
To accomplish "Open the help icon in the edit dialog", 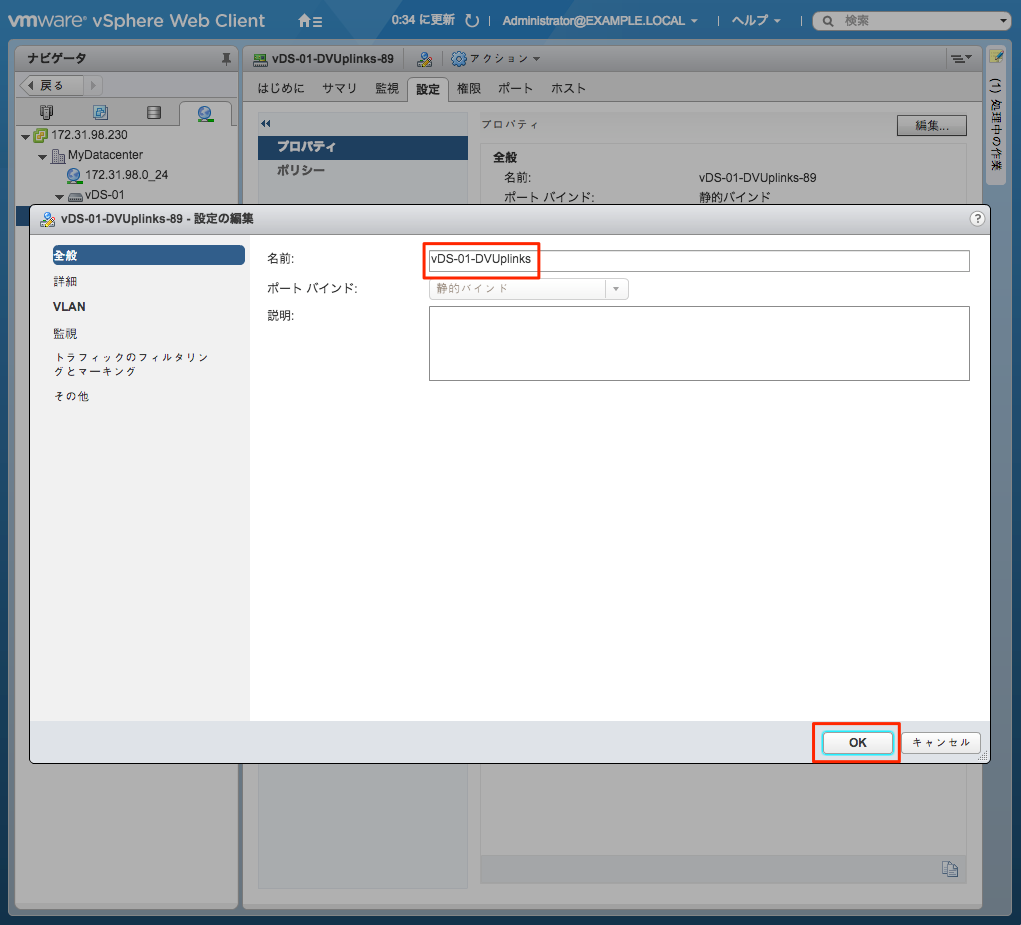I will tap(977, 219).
